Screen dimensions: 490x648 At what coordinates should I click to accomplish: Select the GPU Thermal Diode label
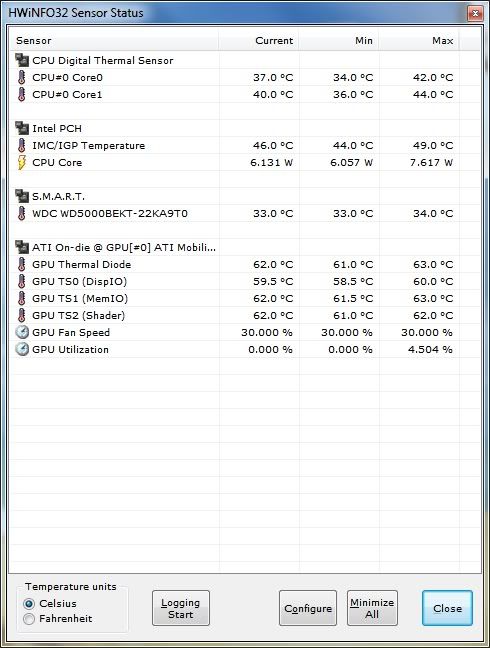[81, 264]
